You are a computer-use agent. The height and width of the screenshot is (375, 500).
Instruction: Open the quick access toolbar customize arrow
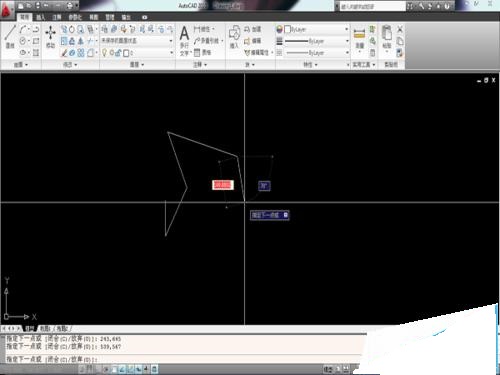[77, 6]
